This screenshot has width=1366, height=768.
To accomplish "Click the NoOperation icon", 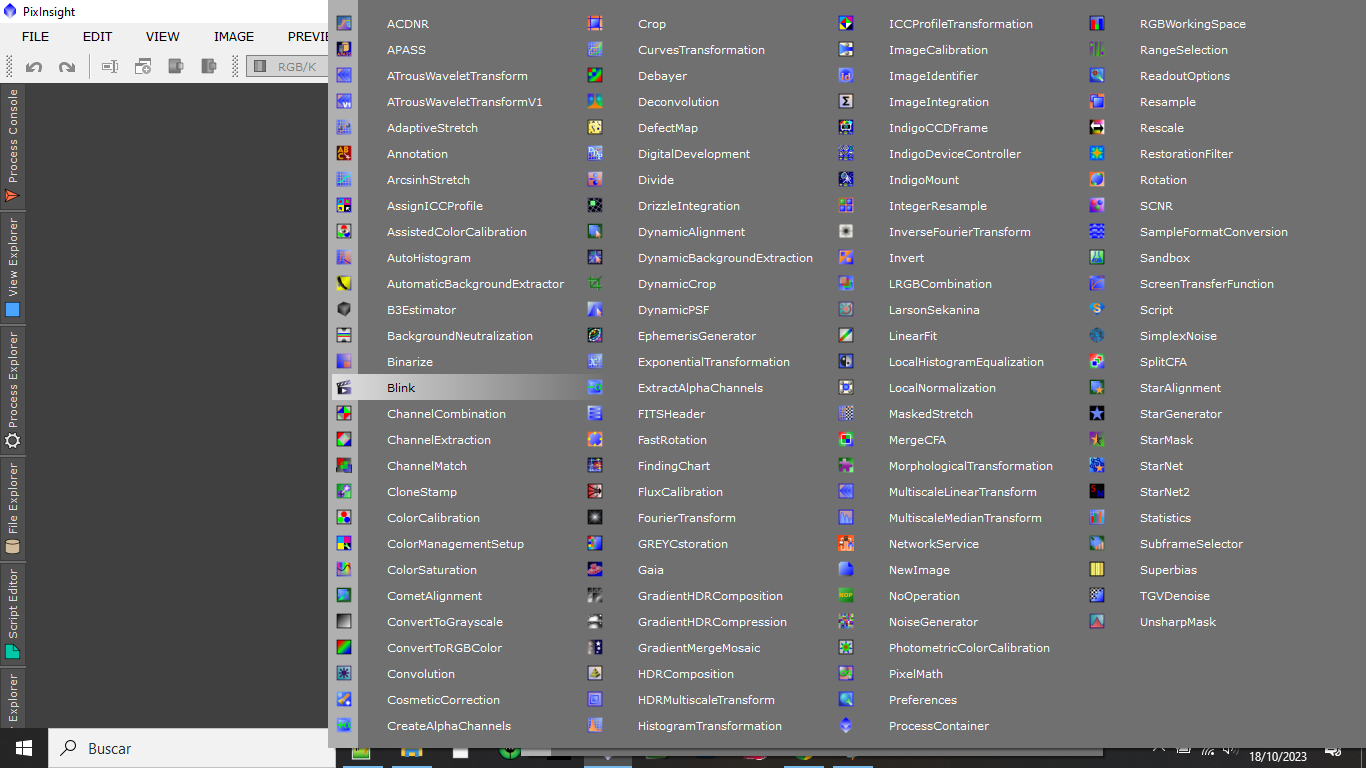I will click(x=846, y=595).
